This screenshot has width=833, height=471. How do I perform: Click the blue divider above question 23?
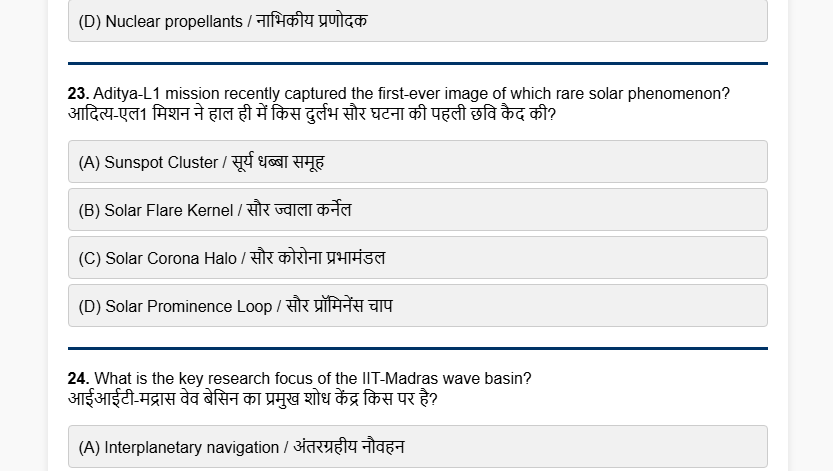418,64
